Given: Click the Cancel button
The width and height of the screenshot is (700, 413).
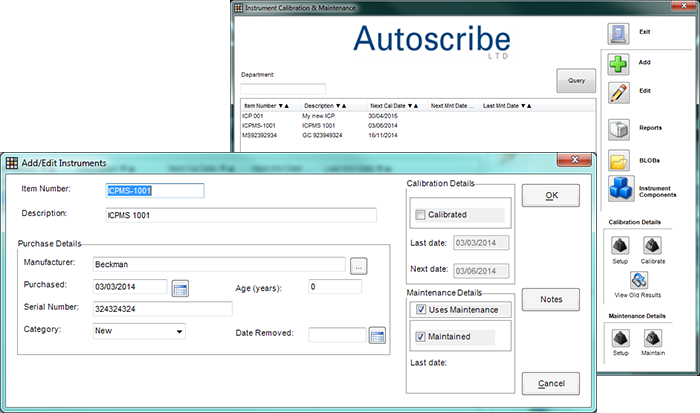Looking at the screenshot, I should 551,384.
